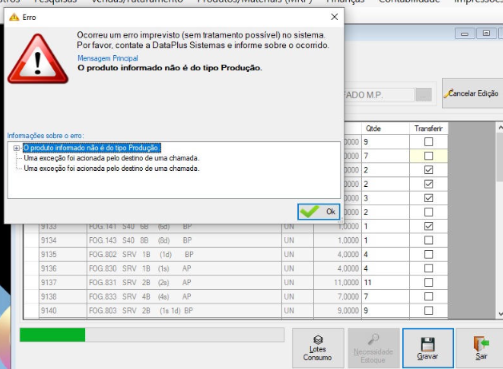
Task: Click the floppy disk icon on Gravar
Action: pyautogui.click(x=428, y=344)
